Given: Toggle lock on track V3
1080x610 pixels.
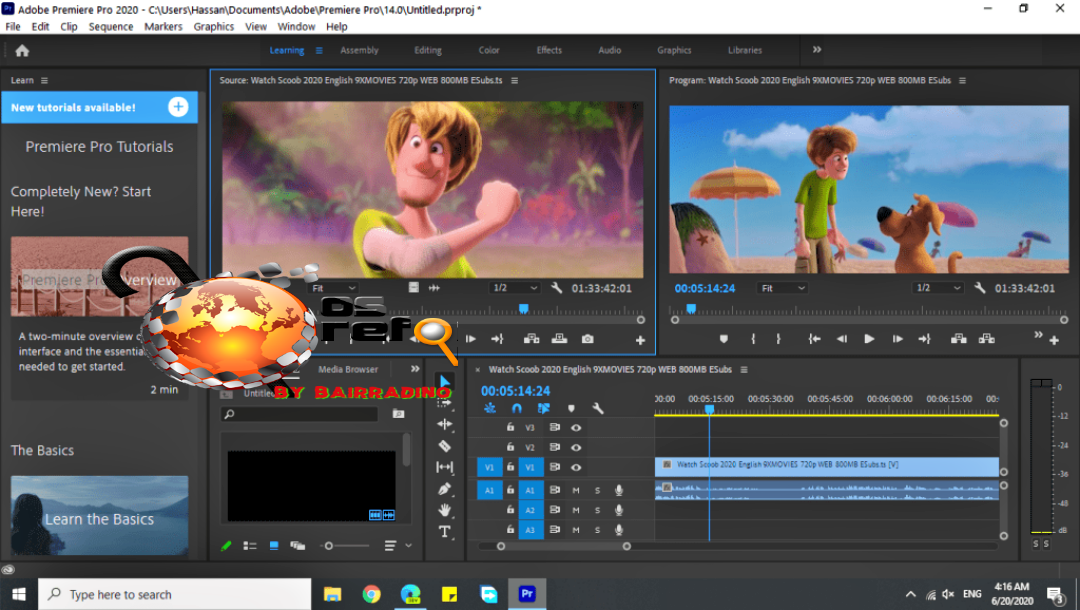Looking at the screenshot, I should pos(510,428).
